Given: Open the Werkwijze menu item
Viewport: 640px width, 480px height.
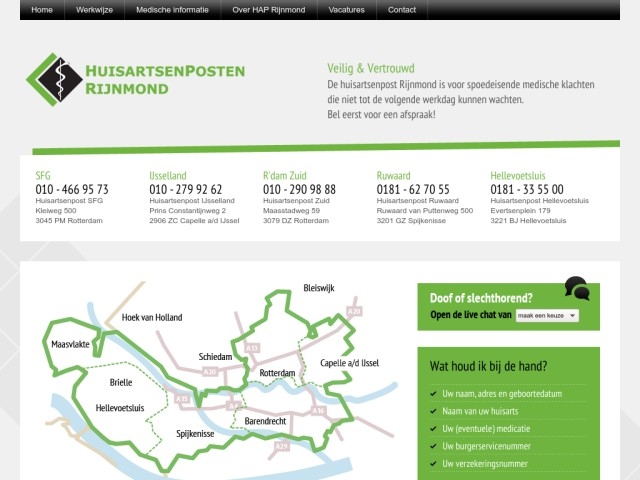Looking at the screenshot, I should click(x=95, y=9).
